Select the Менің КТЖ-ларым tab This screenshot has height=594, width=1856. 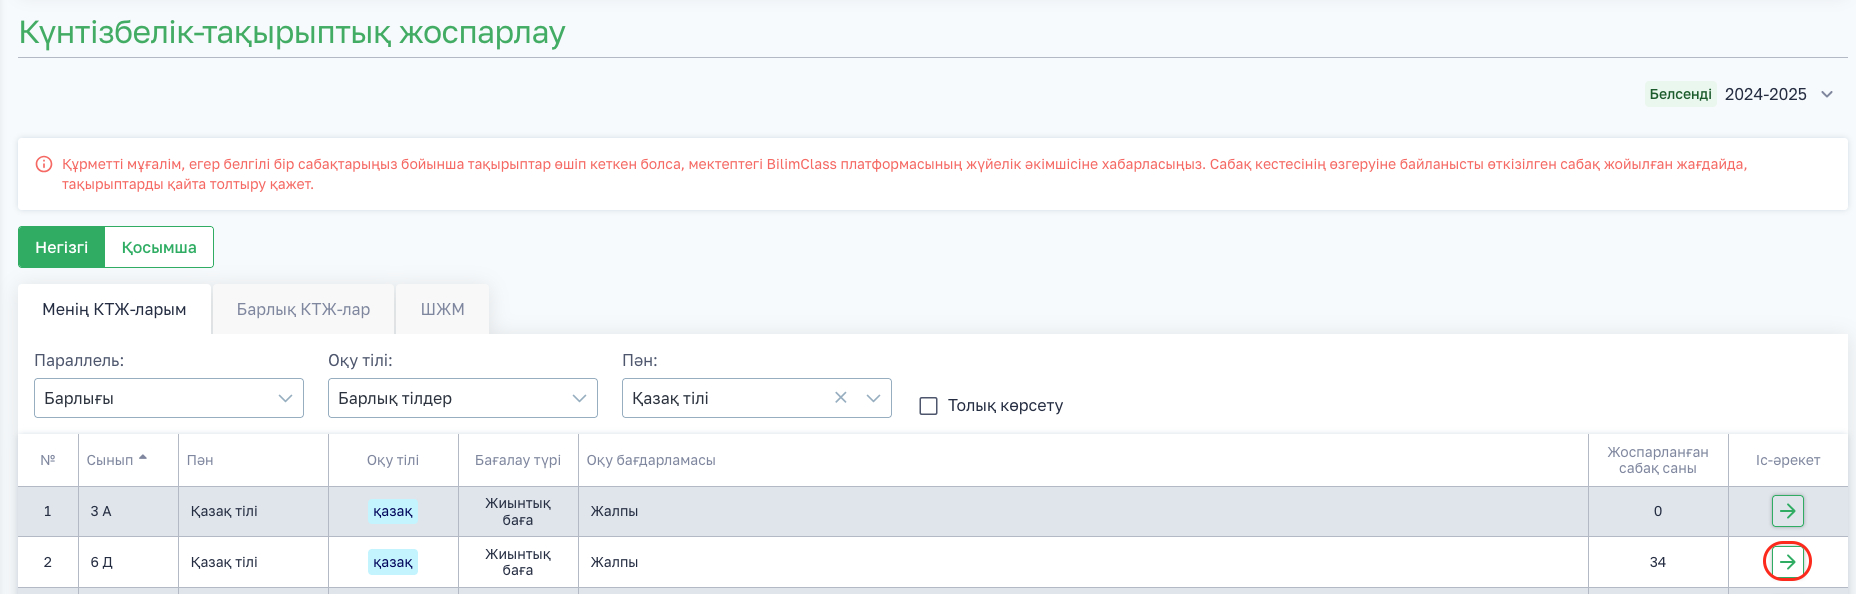114,309
